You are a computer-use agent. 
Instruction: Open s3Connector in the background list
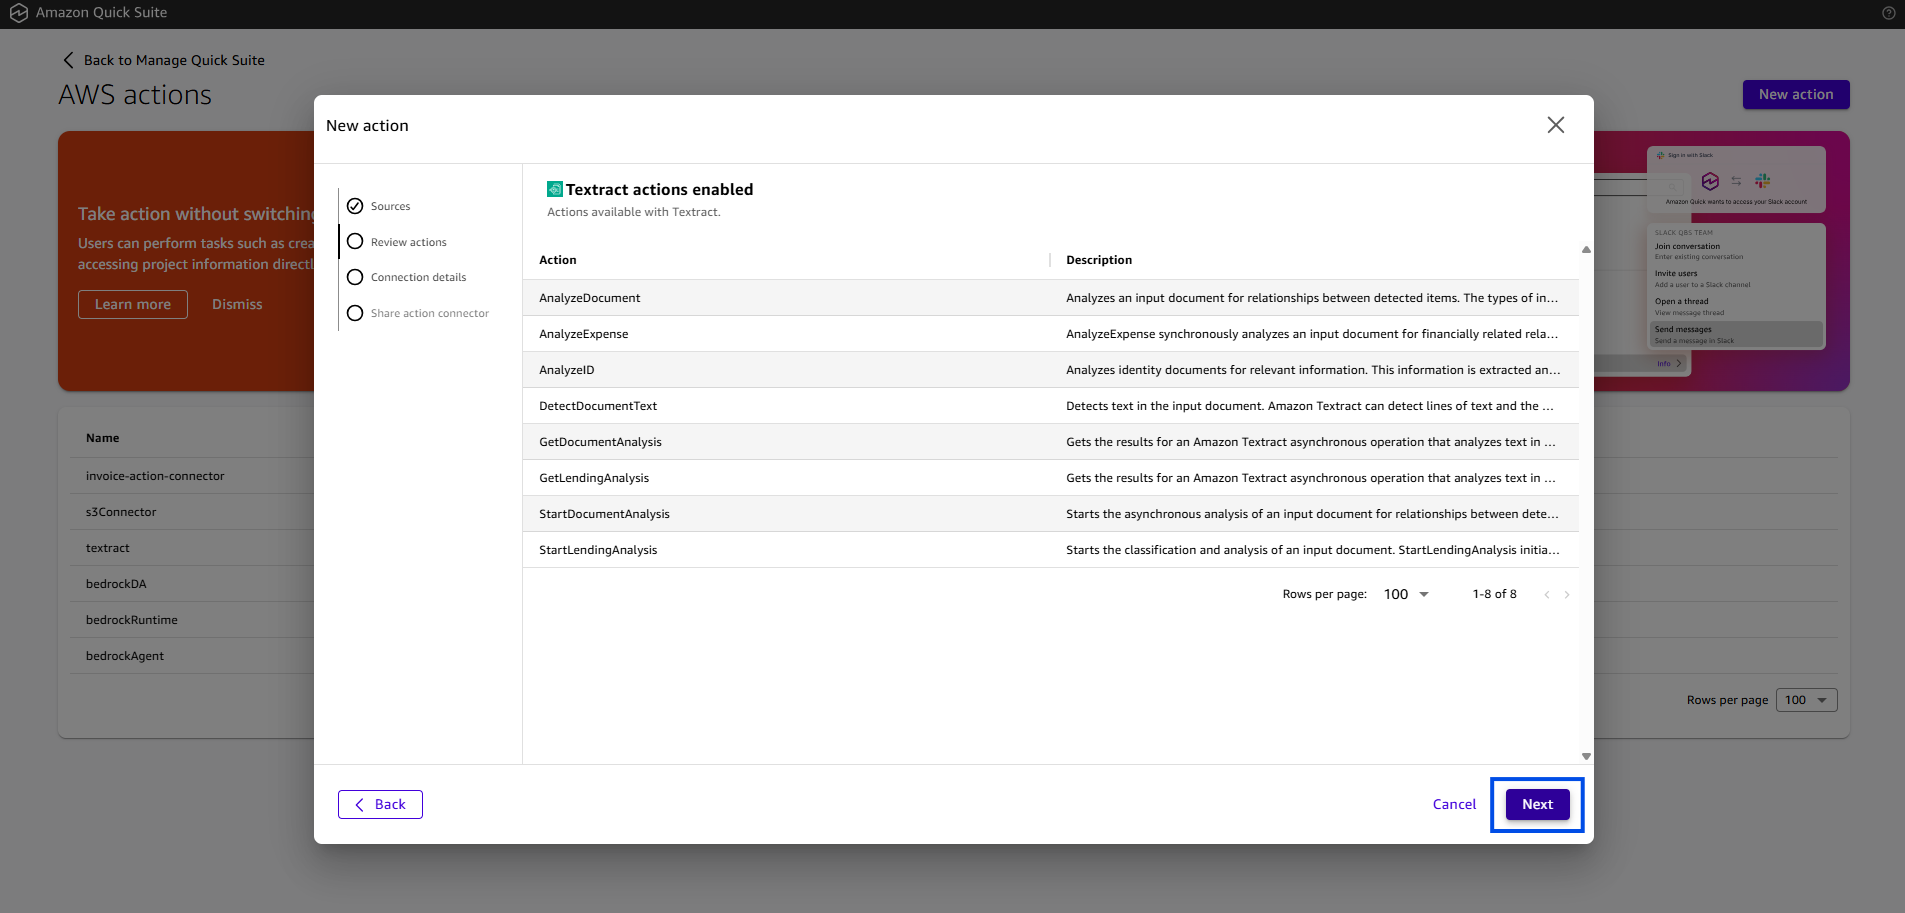coord(121,512)
